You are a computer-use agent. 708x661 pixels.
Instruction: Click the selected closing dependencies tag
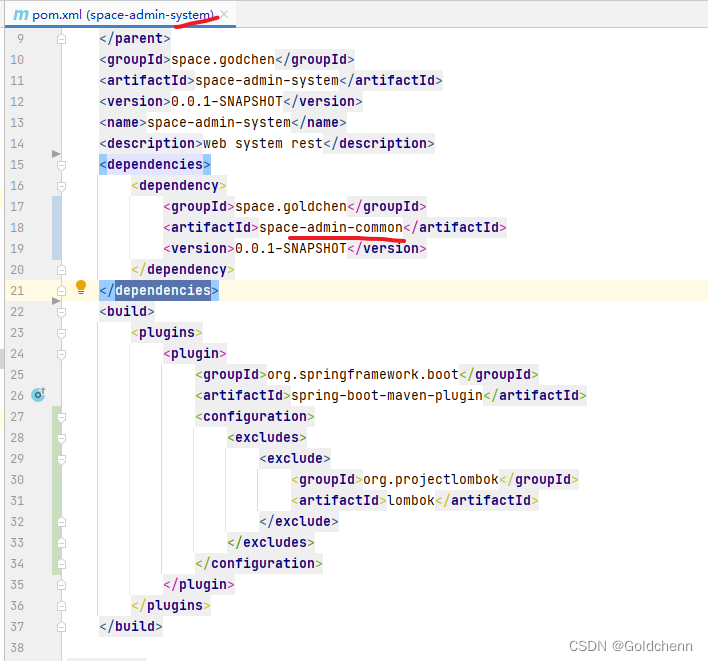click(x=159, y=290)
